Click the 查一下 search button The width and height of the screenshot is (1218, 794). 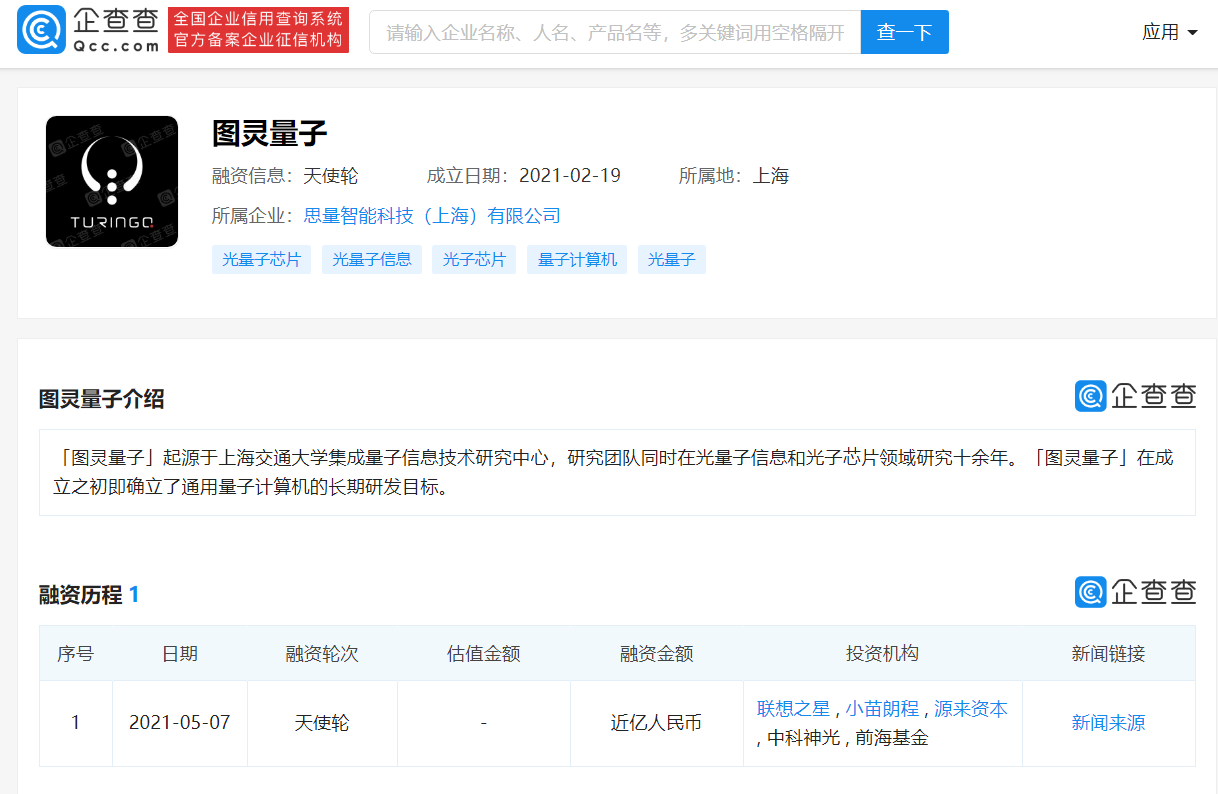point(904,32)
